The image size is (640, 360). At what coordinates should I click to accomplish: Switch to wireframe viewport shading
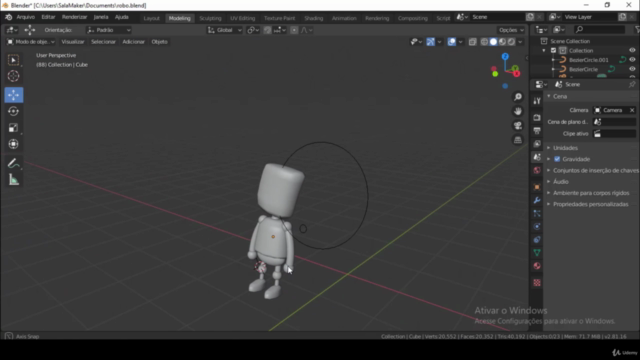pos(484,42)
